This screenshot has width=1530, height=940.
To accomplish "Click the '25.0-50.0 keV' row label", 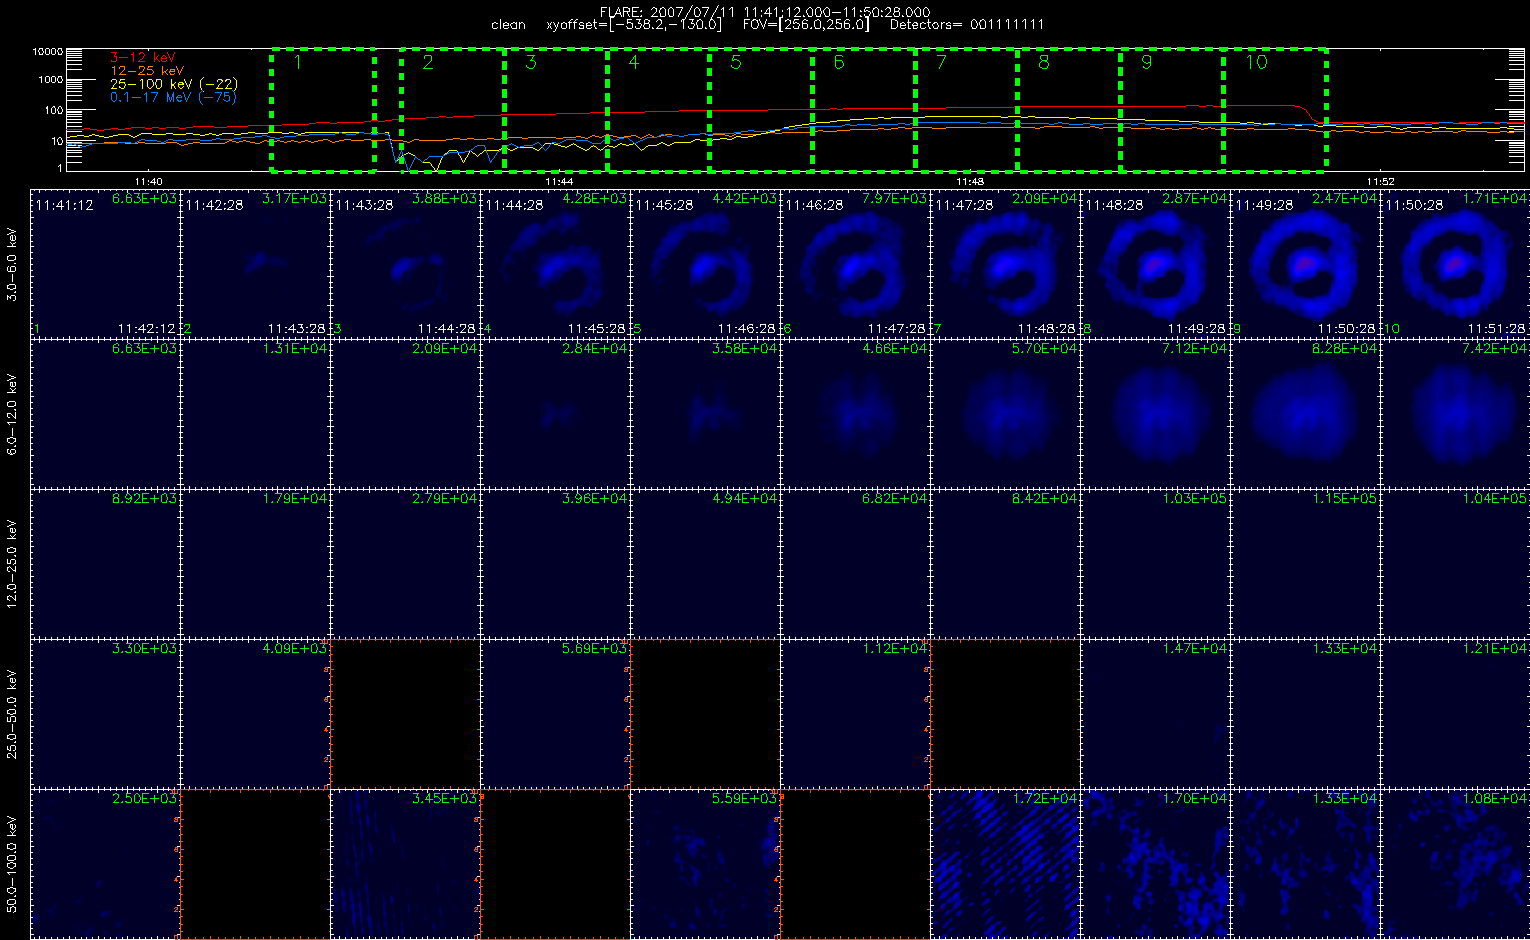I will tap(13, 714).
